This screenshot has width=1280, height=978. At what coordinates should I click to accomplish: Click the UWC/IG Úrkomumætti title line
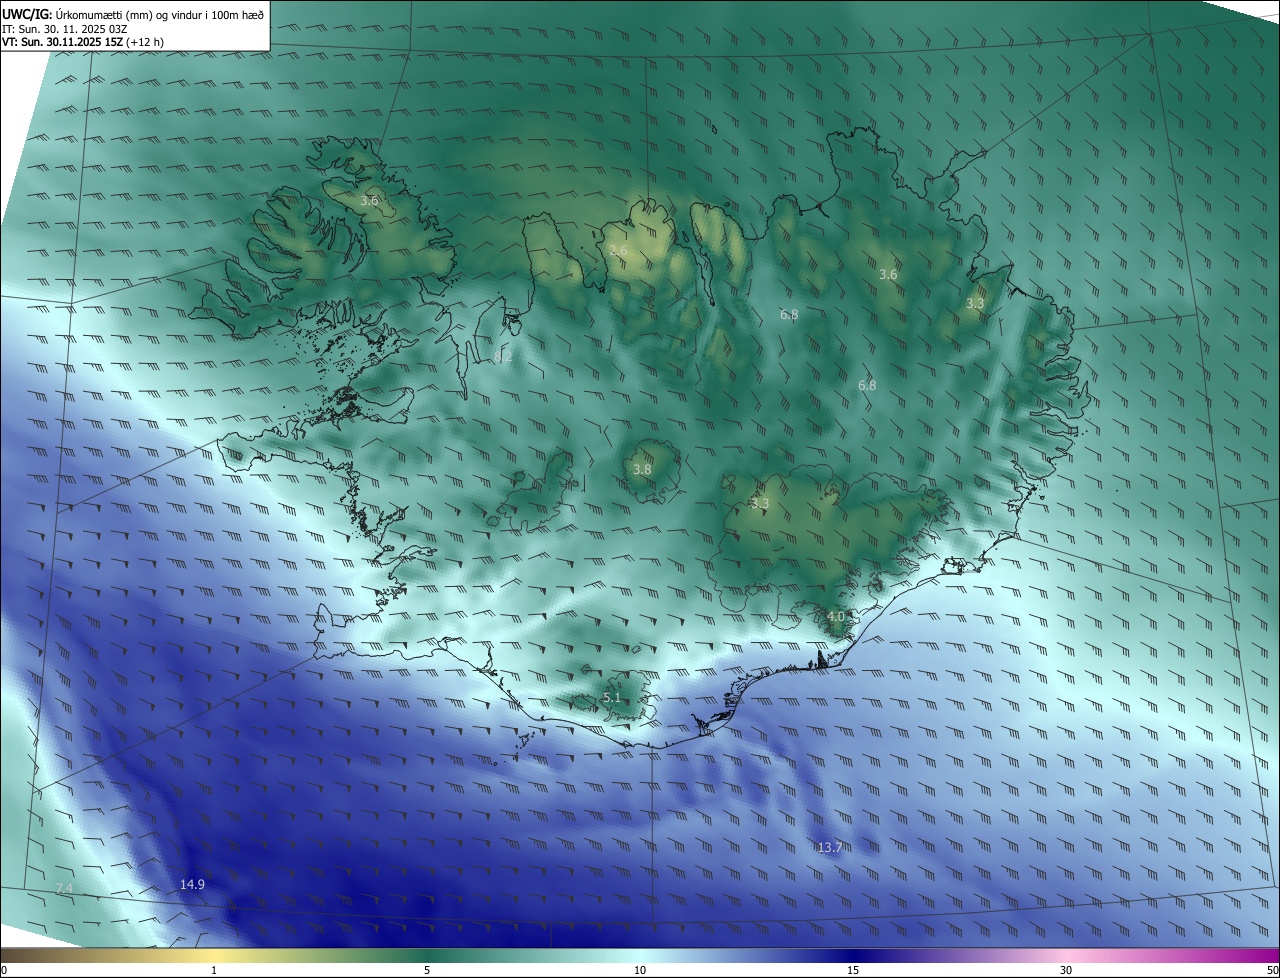tap(133, 14)
